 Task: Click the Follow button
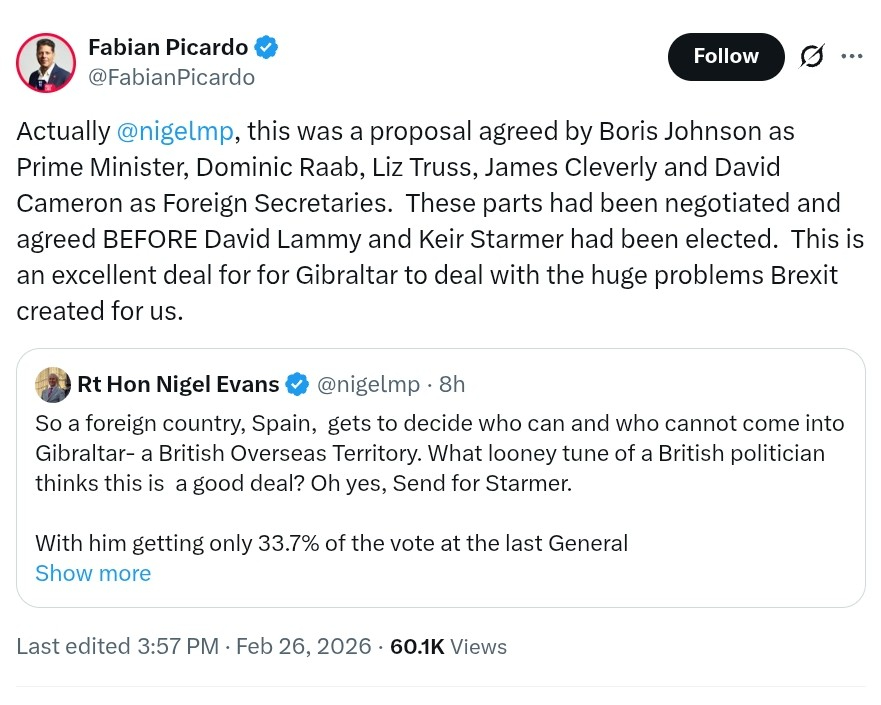[x=726, y=57]
